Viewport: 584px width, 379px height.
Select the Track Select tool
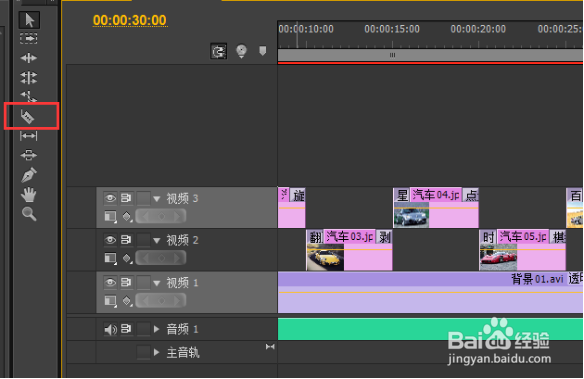click(x=29, y=39)
